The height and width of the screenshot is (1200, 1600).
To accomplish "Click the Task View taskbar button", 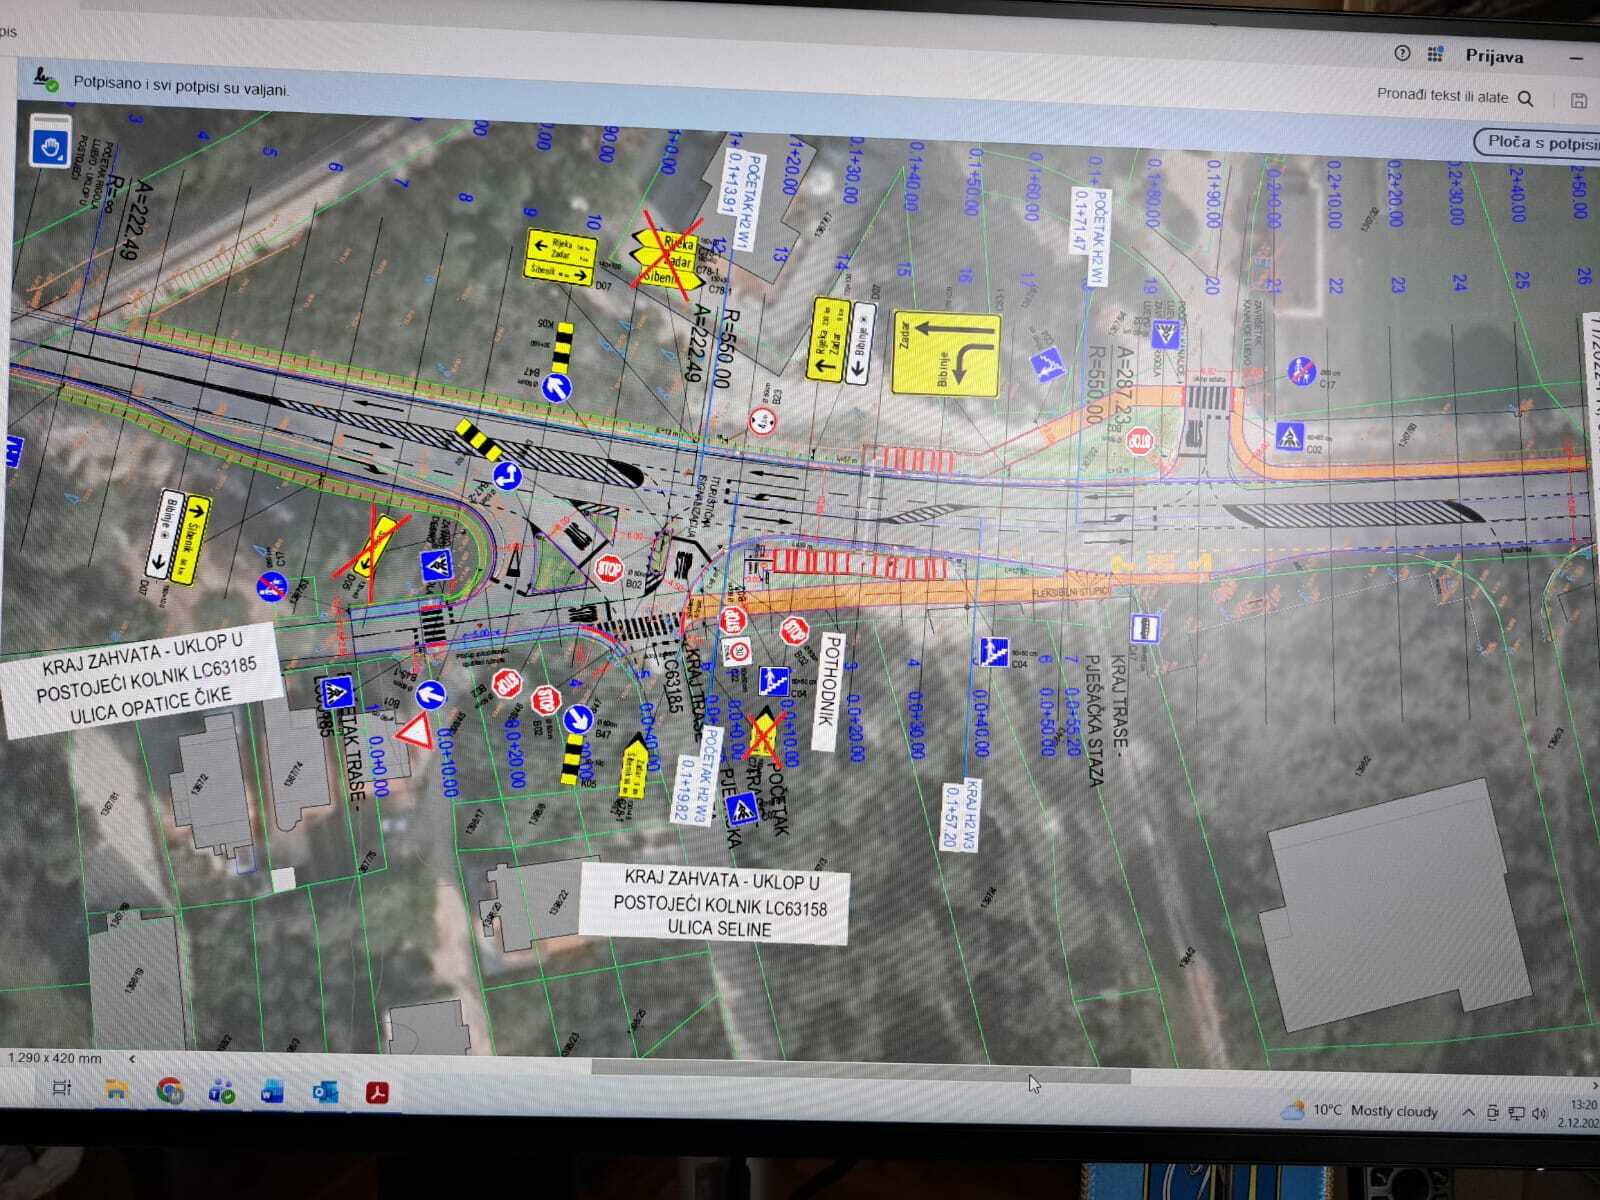I will coord(62,1088).
